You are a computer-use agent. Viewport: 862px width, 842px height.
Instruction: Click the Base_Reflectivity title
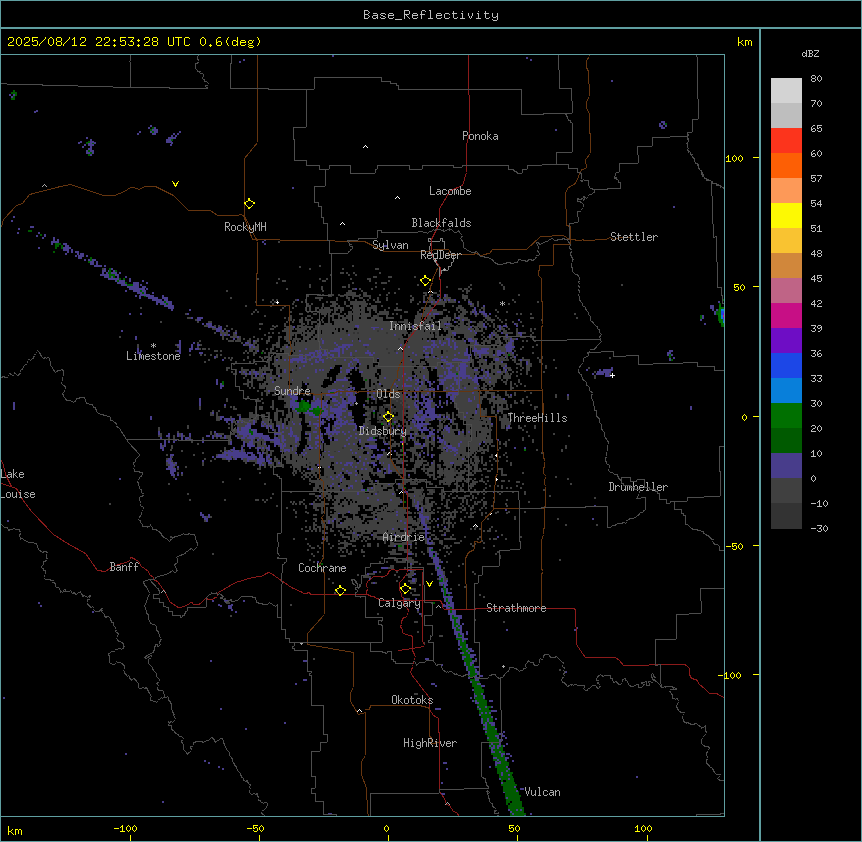[431, 15]
